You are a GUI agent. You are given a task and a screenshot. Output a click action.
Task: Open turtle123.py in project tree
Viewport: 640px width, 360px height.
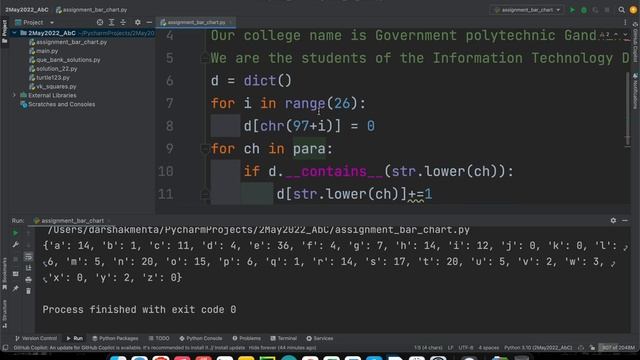[49, 78]
